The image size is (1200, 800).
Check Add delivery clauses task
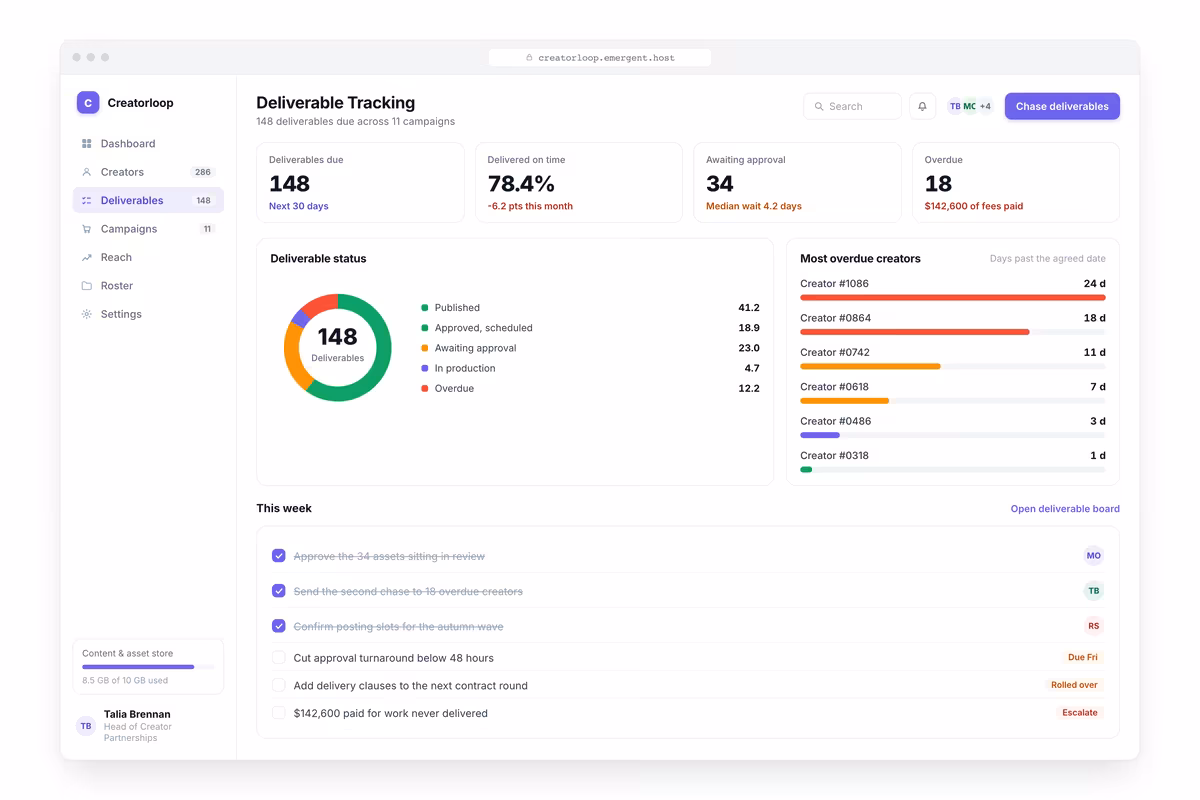point(279,685)
